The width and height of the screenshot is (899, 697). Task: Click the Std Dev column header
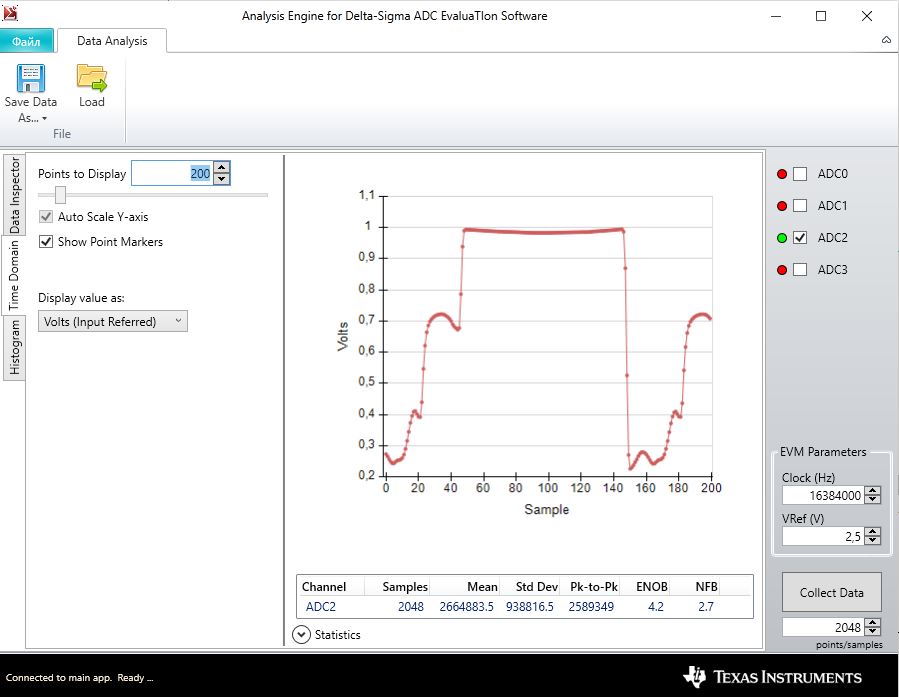pyautogui.click(x=537, y=586)
